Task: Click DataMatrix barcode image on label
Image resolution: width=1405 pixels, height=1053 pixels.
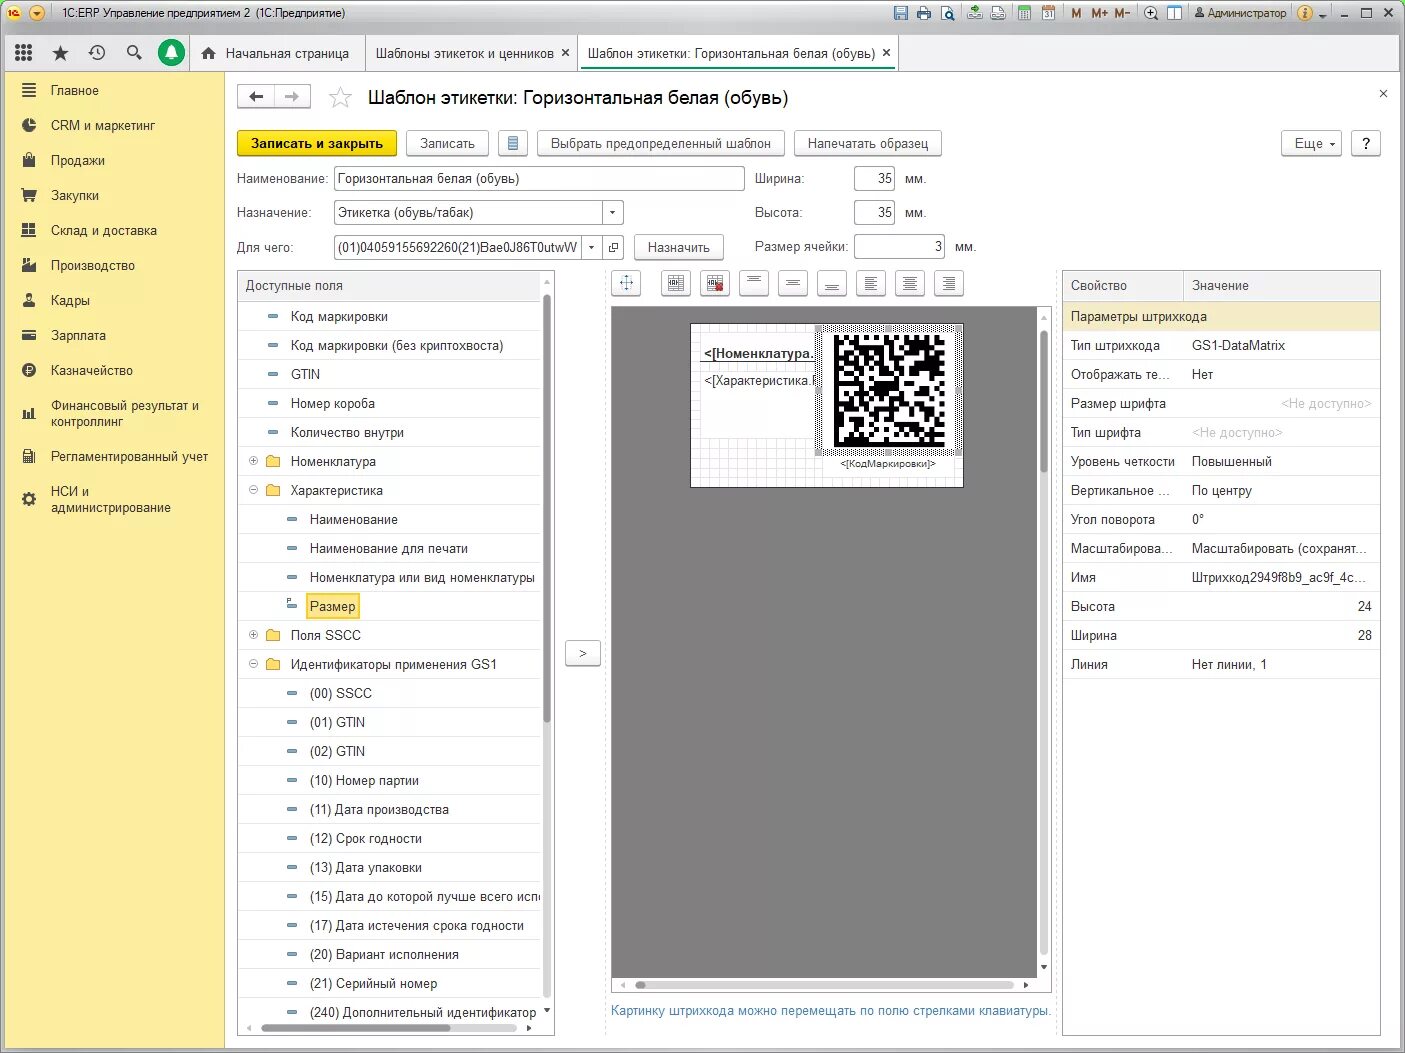Action: [x=889, y=390]
